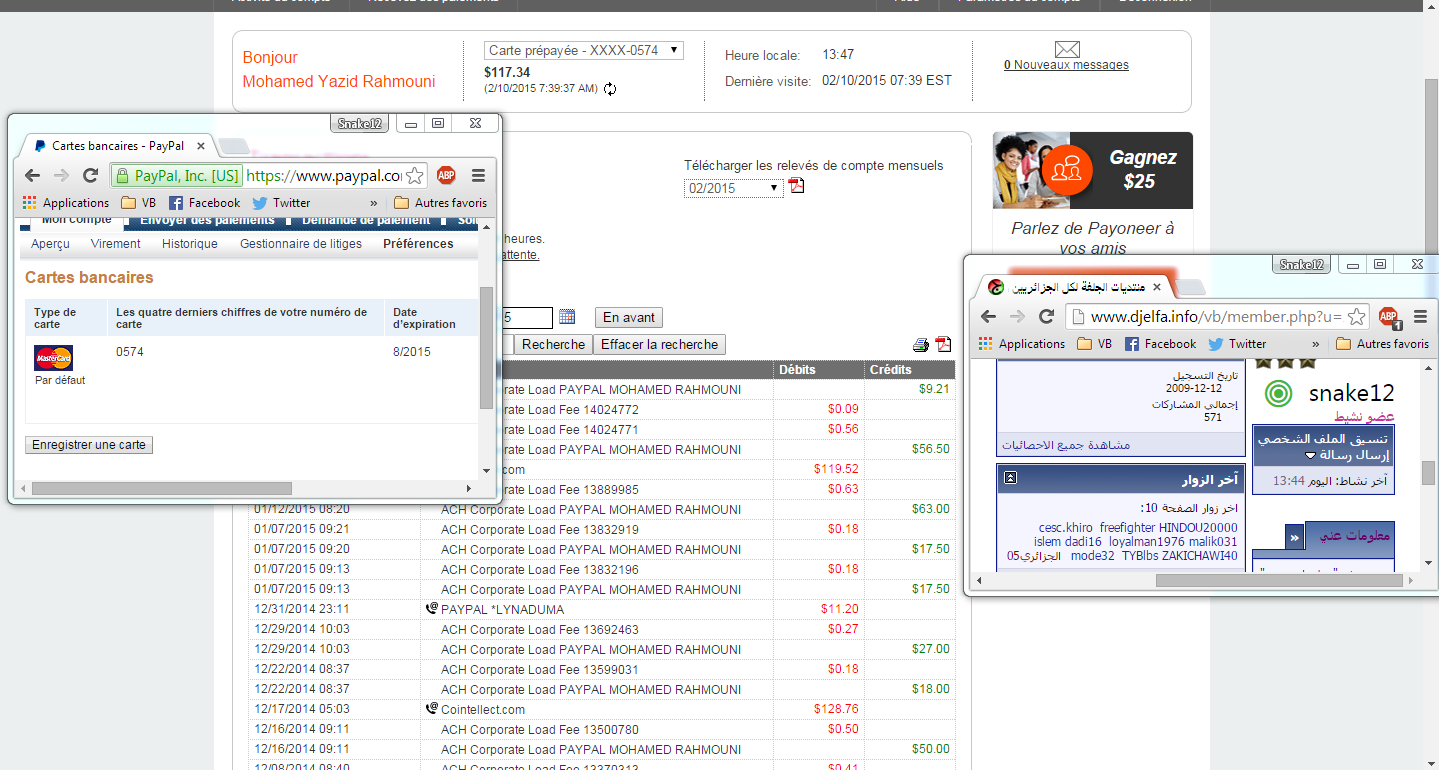Click the Recherche button

click(x=553, y=344)
